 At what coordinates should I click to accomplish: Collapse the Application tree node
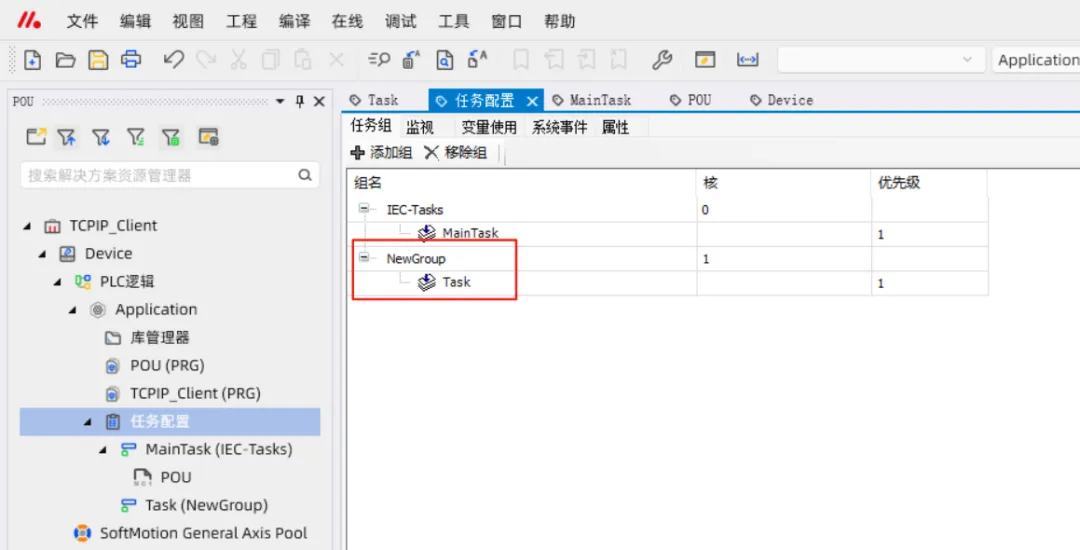click(72, 310)
